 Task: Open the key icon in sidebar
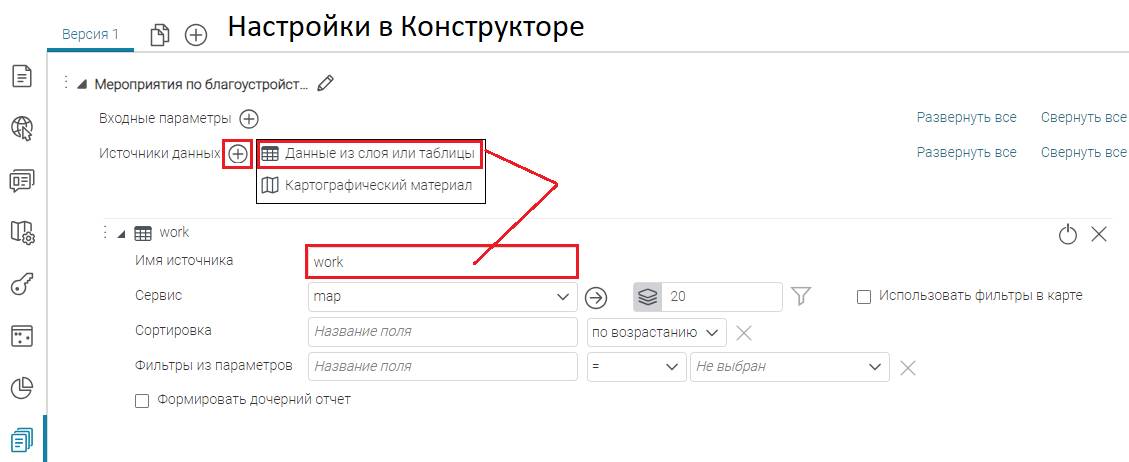click(22, 284)
